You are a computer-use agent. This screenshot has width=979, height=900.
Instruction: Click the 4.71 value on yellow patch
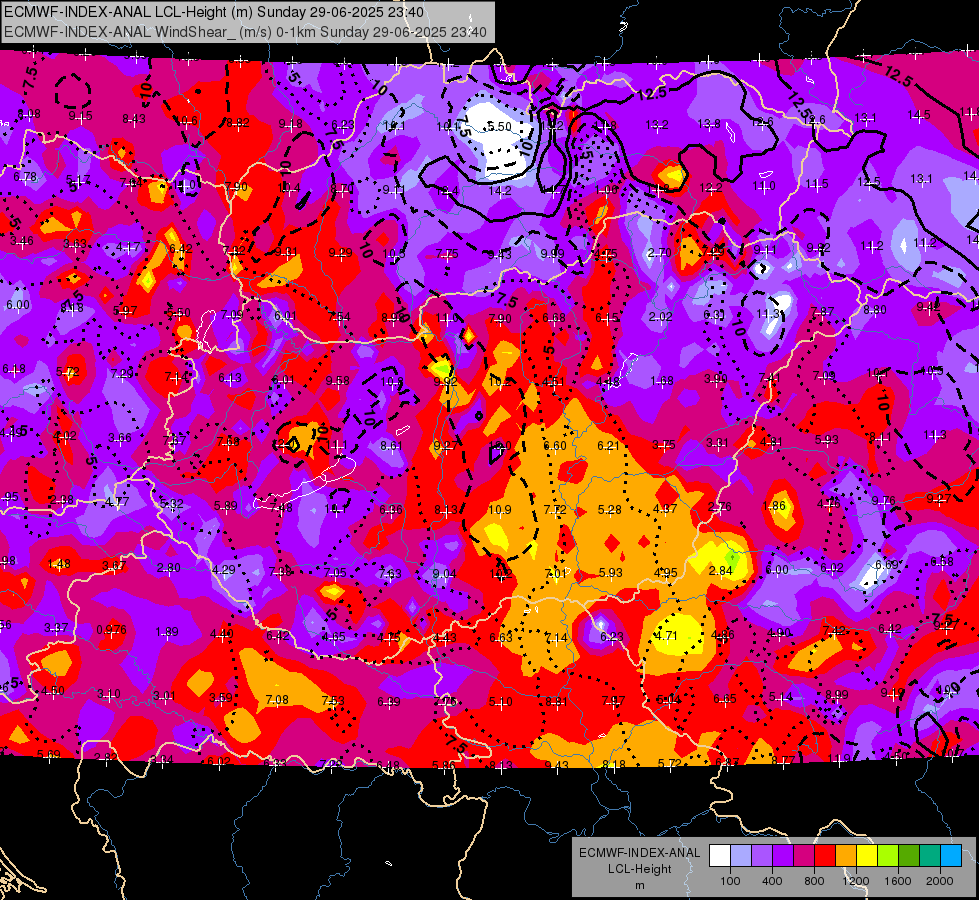click(x=666, y=636)
